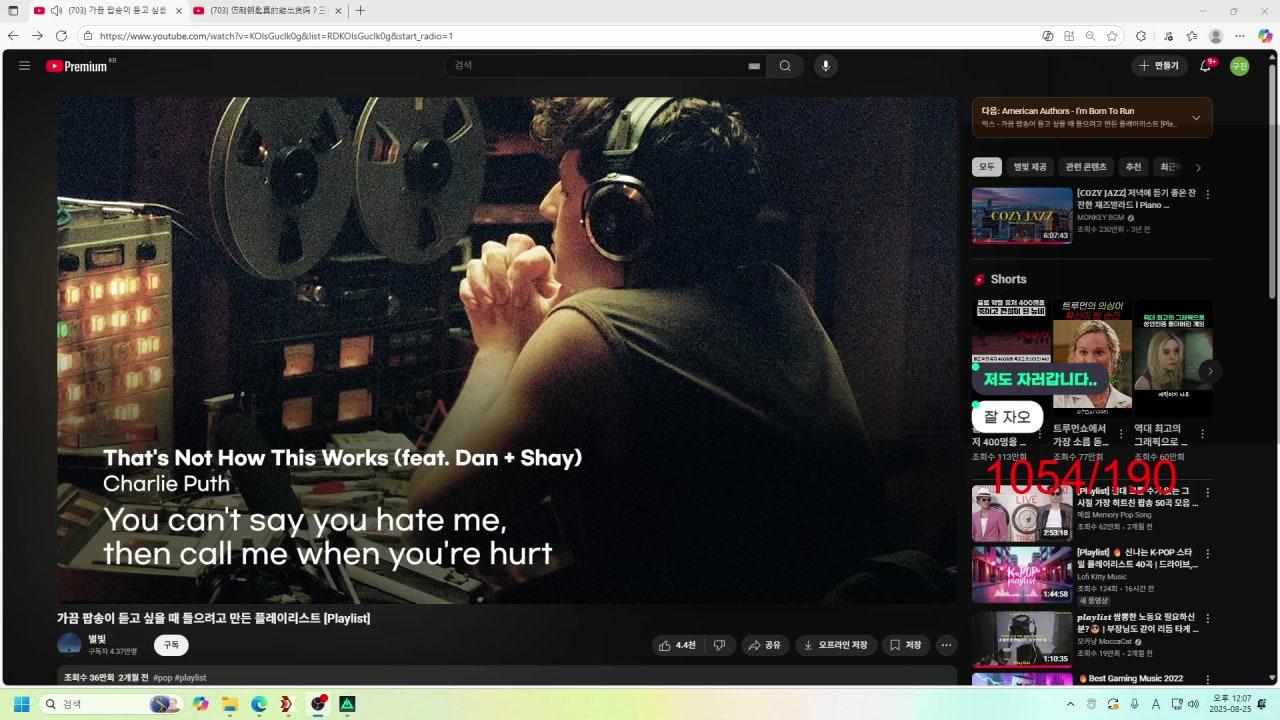Select the 관련 콘텐츠 filter chip

pos(1086,167)
